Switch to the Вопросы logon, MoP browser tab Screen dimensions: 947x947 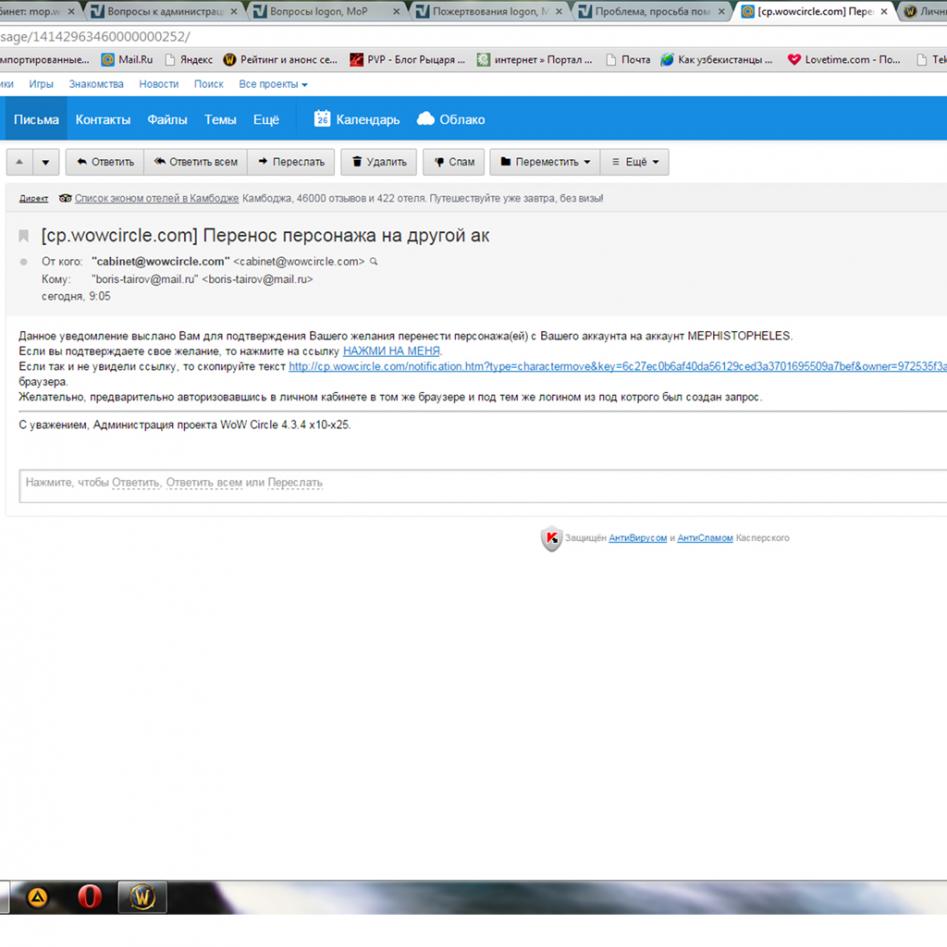[x=328, y=12]
